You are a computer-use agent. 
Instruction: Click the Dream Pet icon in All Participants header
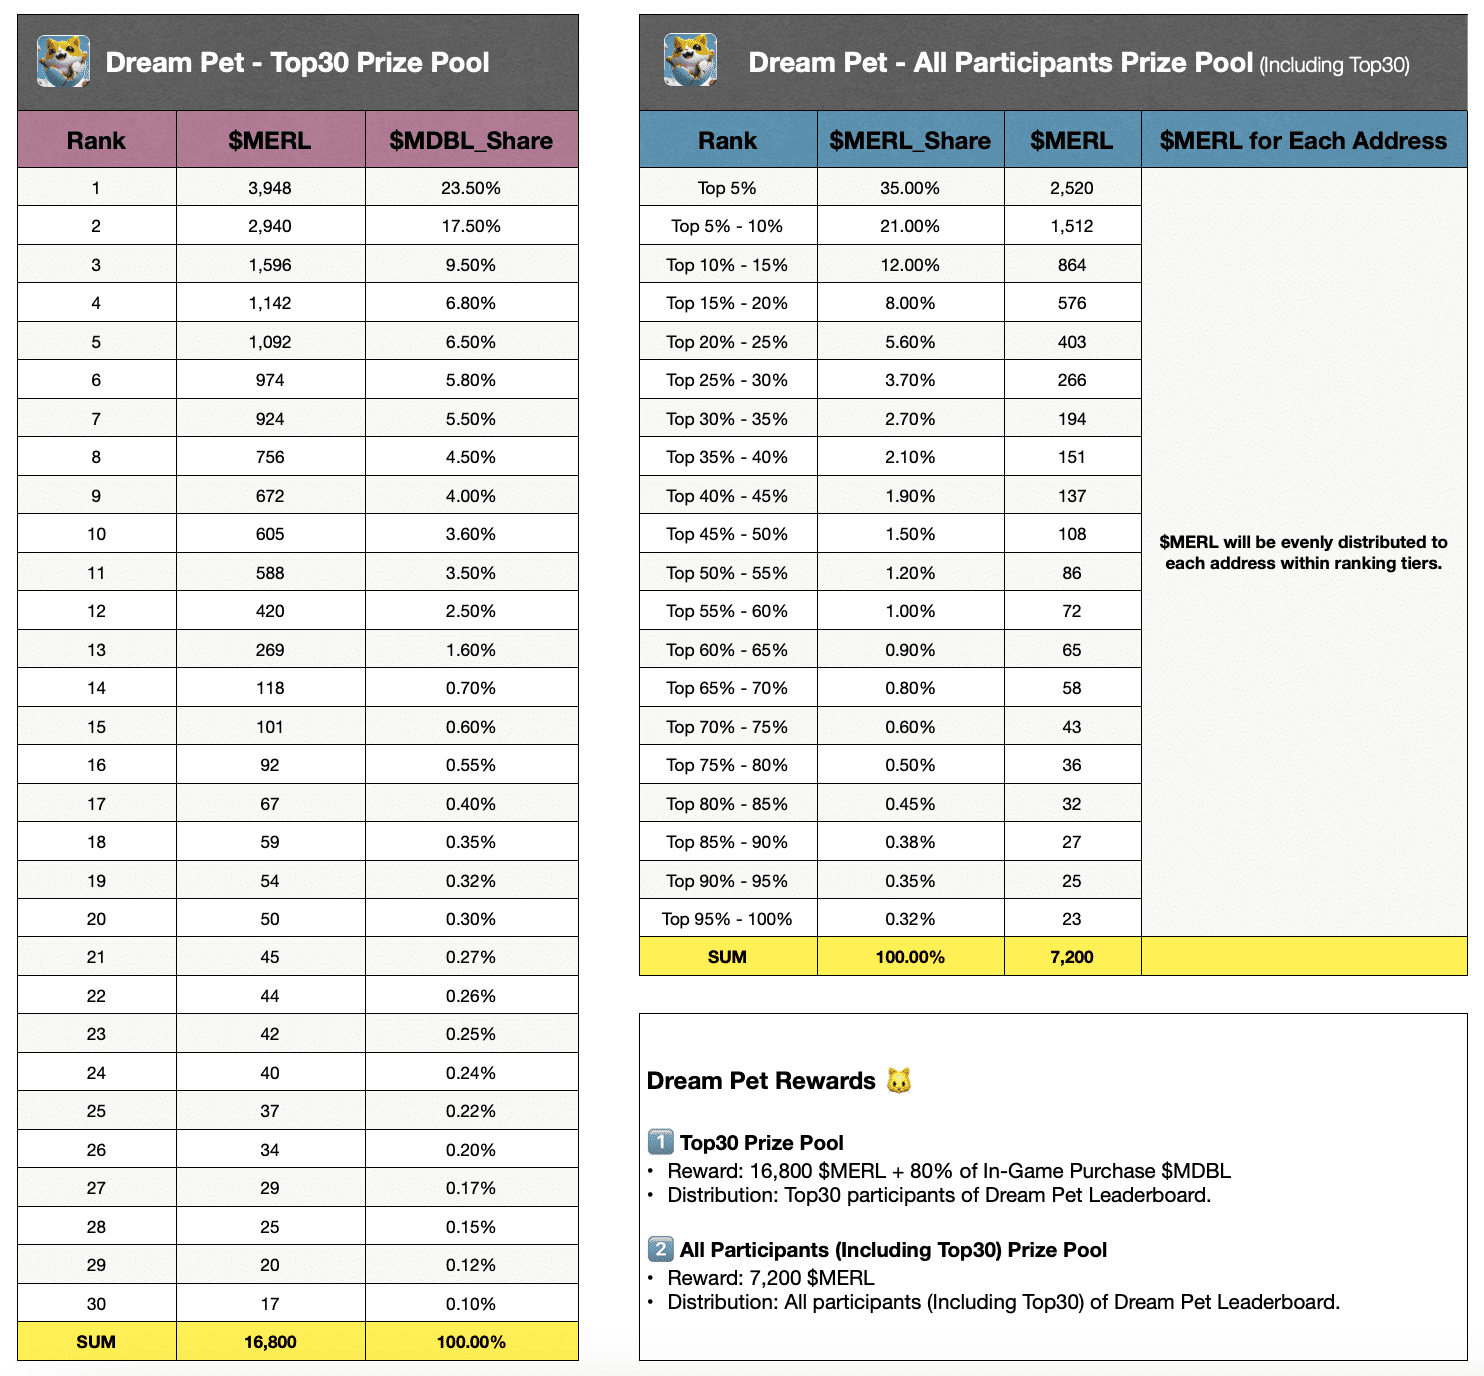tap(690, 60)
